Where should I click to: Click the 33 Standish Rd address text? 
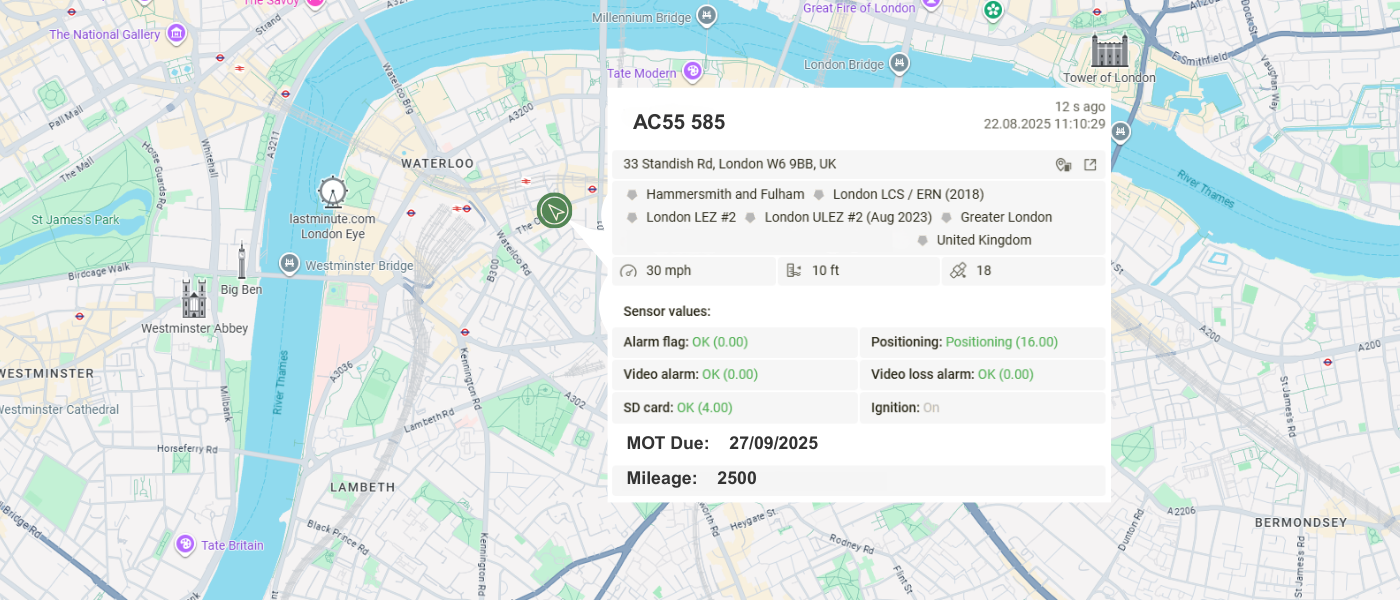[x=730, y=164]
